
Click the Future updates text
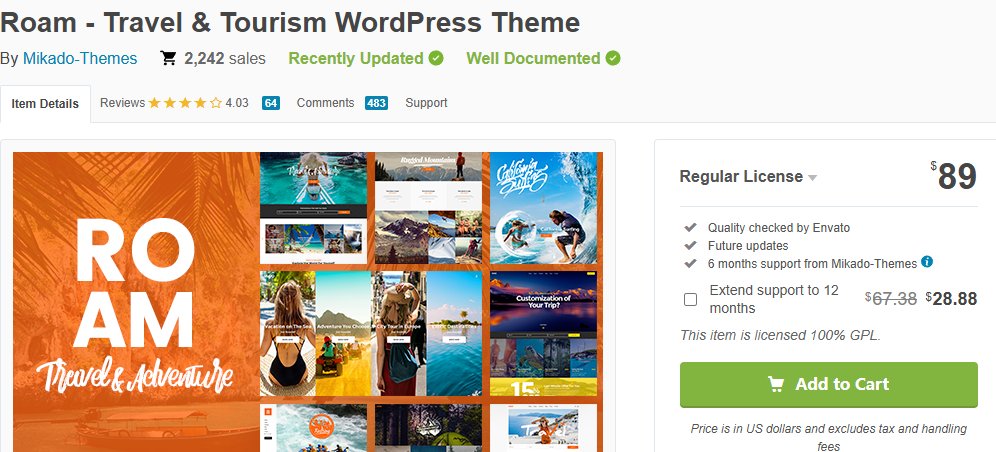coord(748,245)
